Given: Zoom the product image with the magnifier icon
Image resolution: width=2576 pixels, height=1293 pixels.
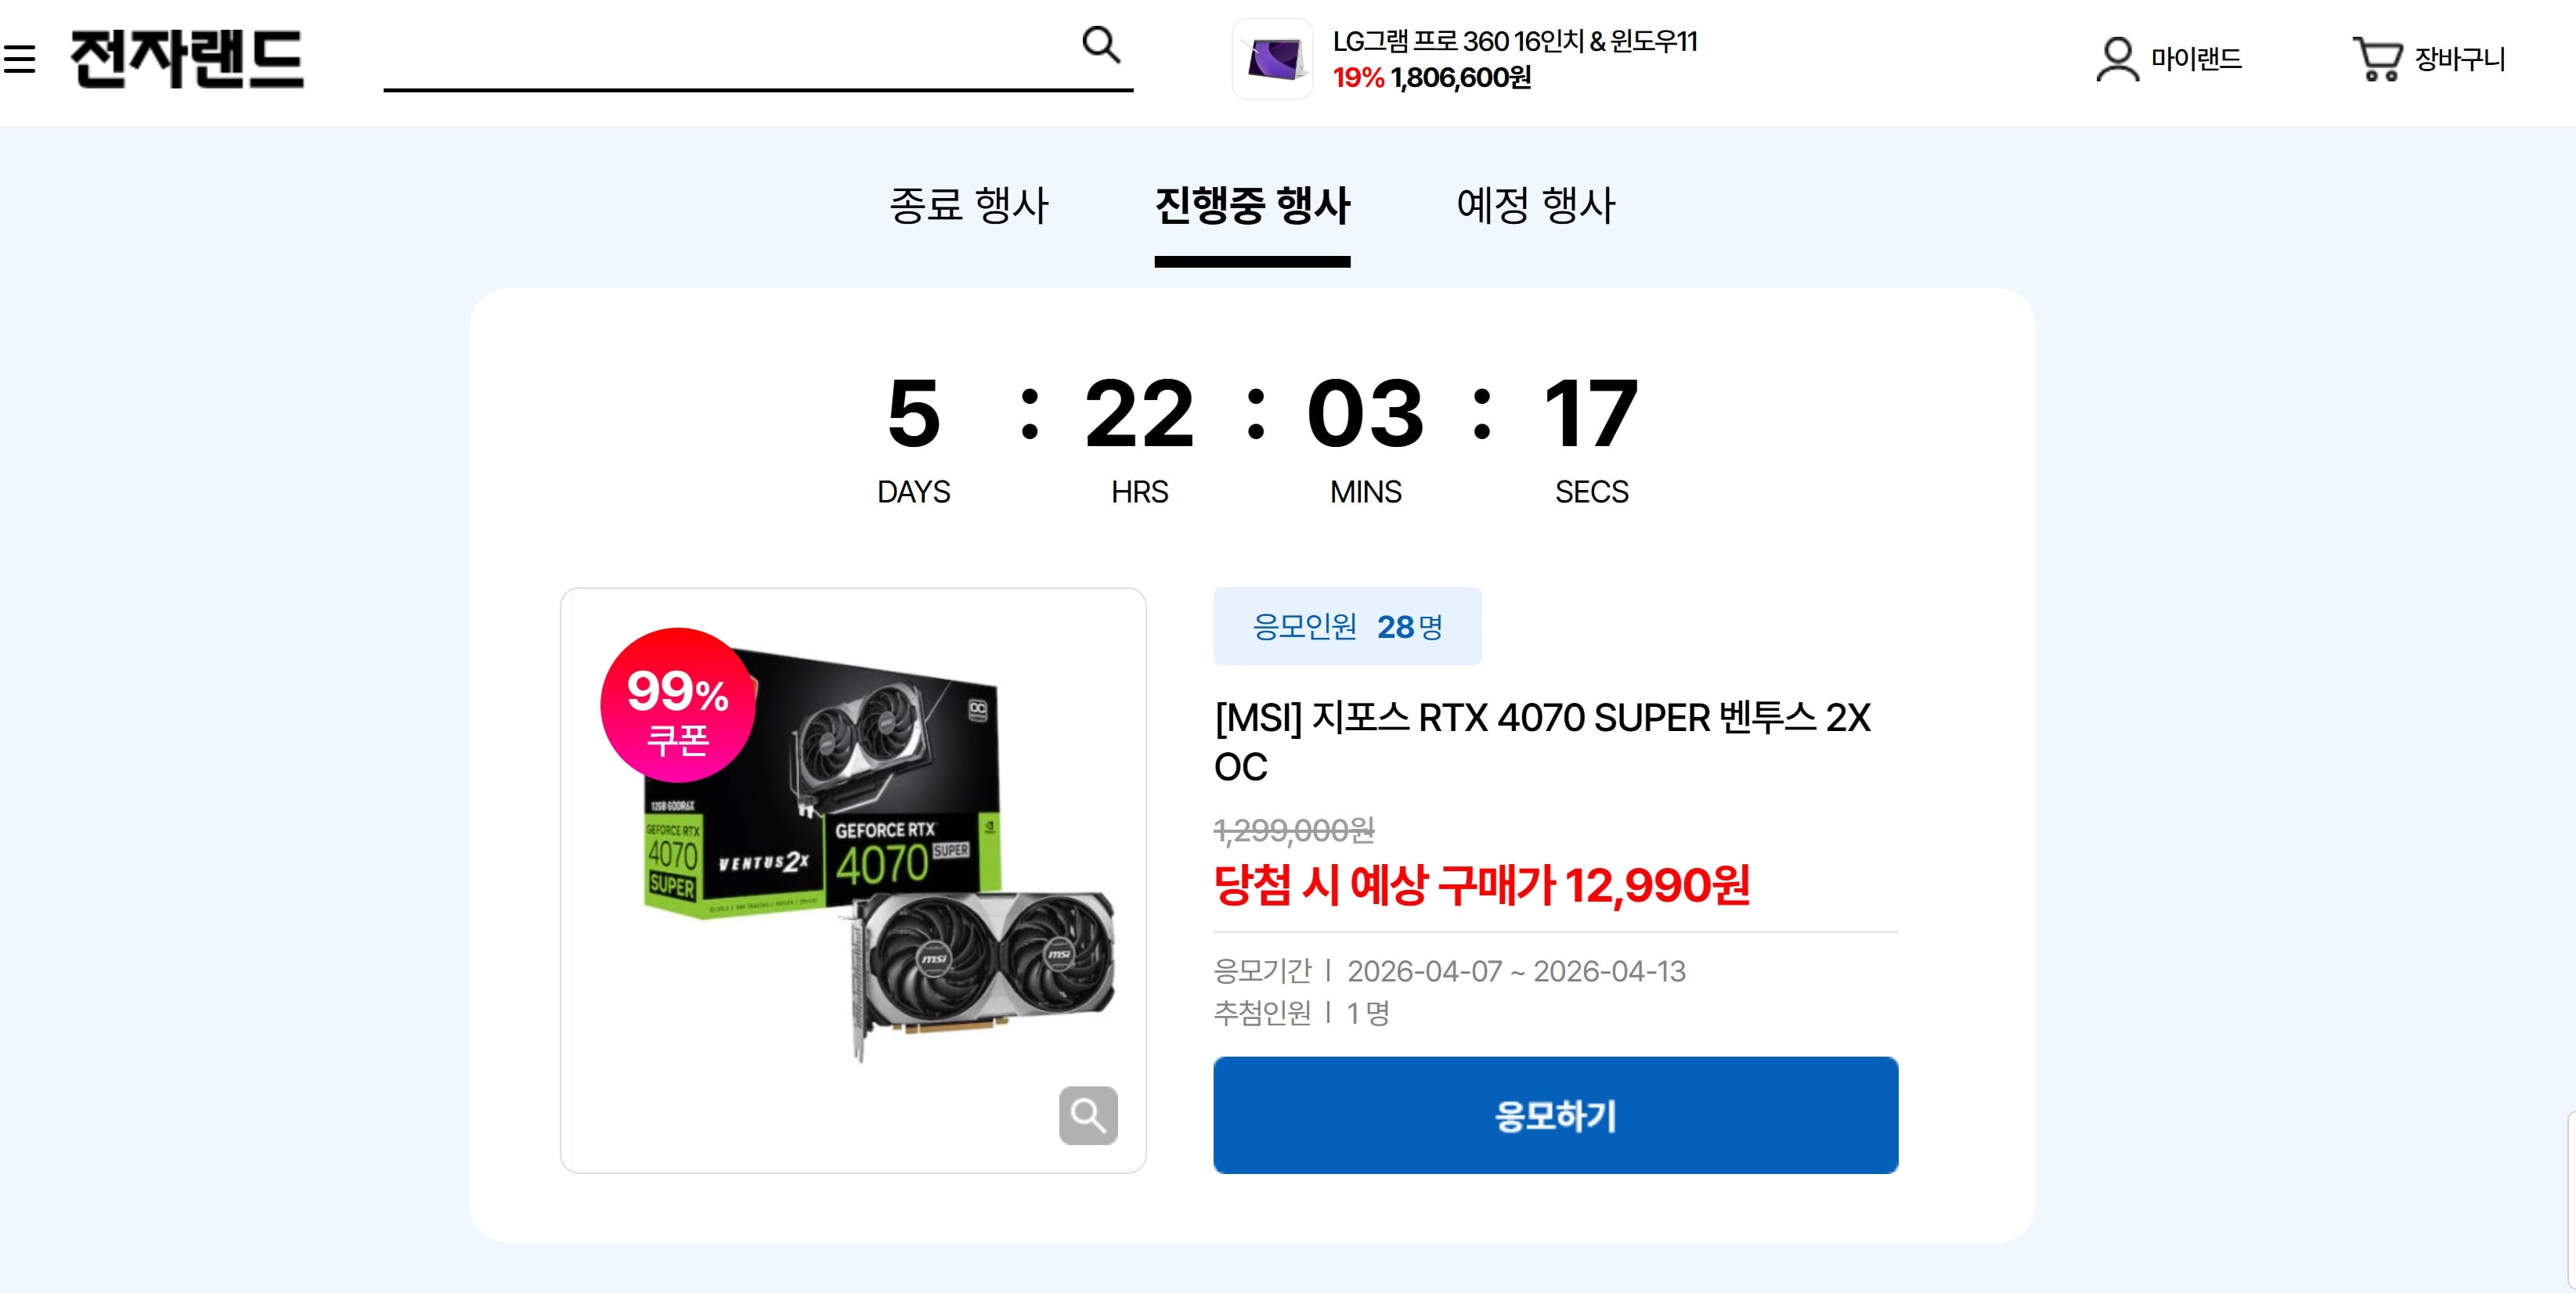Looking at the screenshot, I should pyautogui.click(x=1088, y=1115).
